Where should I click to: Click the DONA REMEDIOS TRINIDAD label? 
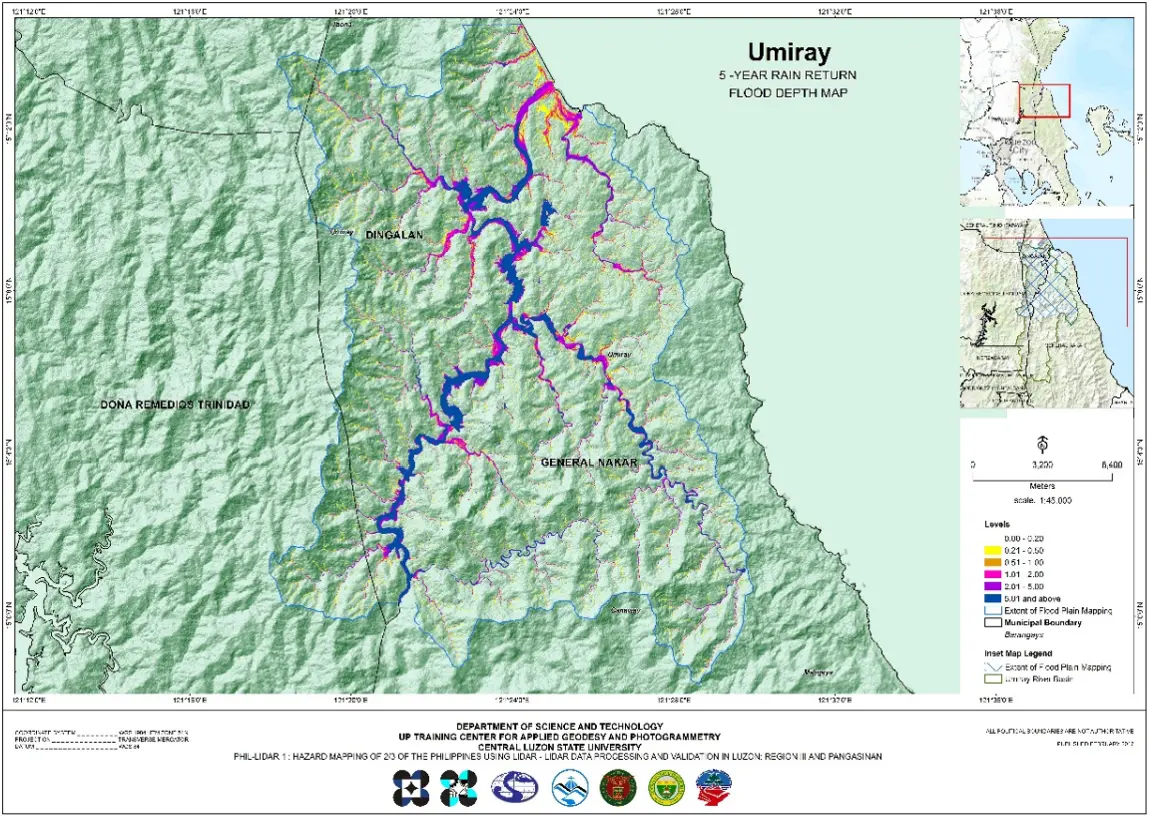[174, 405]
